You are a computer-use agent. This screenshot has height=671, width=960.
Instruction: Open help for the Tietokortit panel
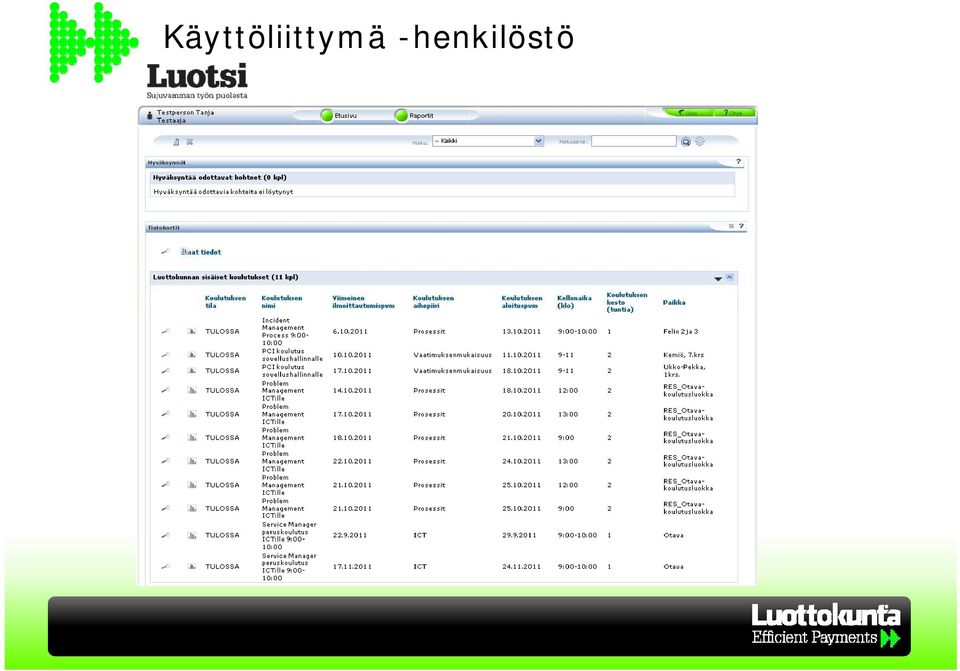(741, 227)
